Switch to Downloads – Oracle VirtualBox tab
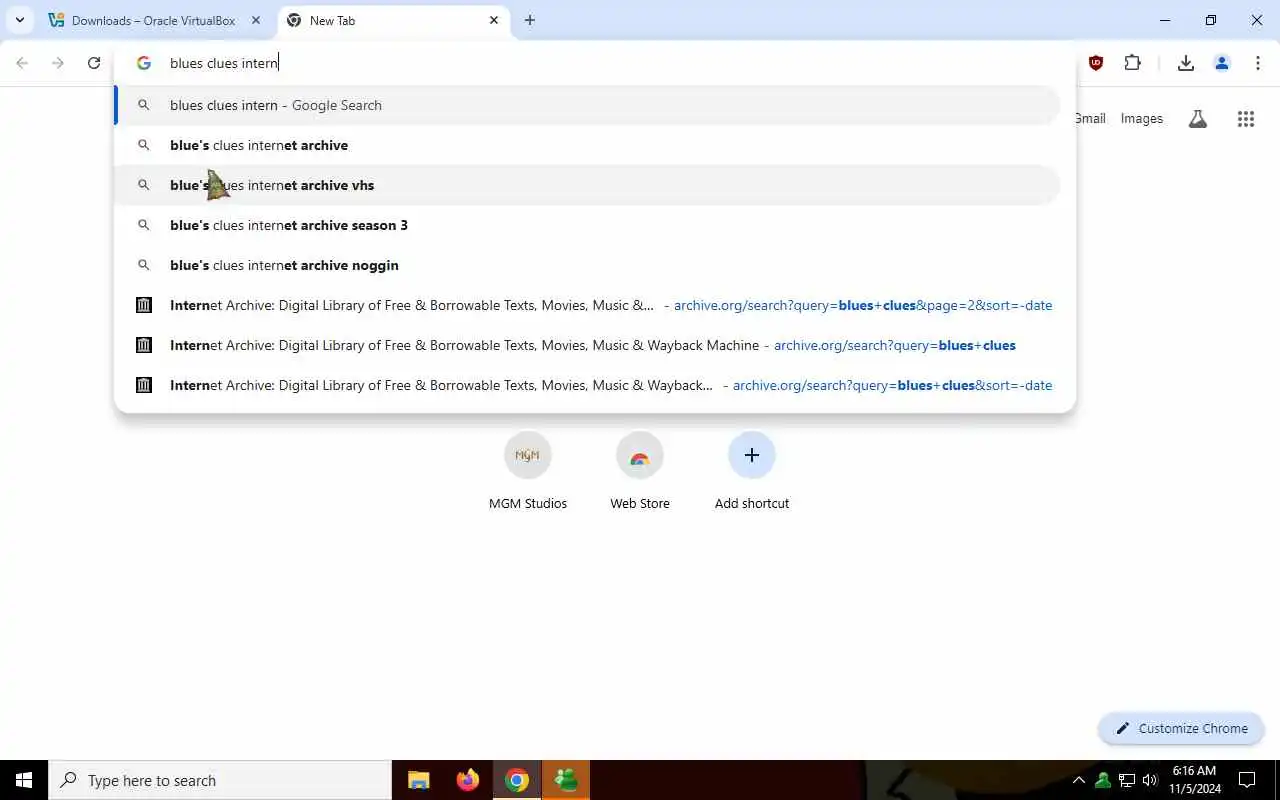The width and height of the screenshot is (1280, 800). pos(154,20)
